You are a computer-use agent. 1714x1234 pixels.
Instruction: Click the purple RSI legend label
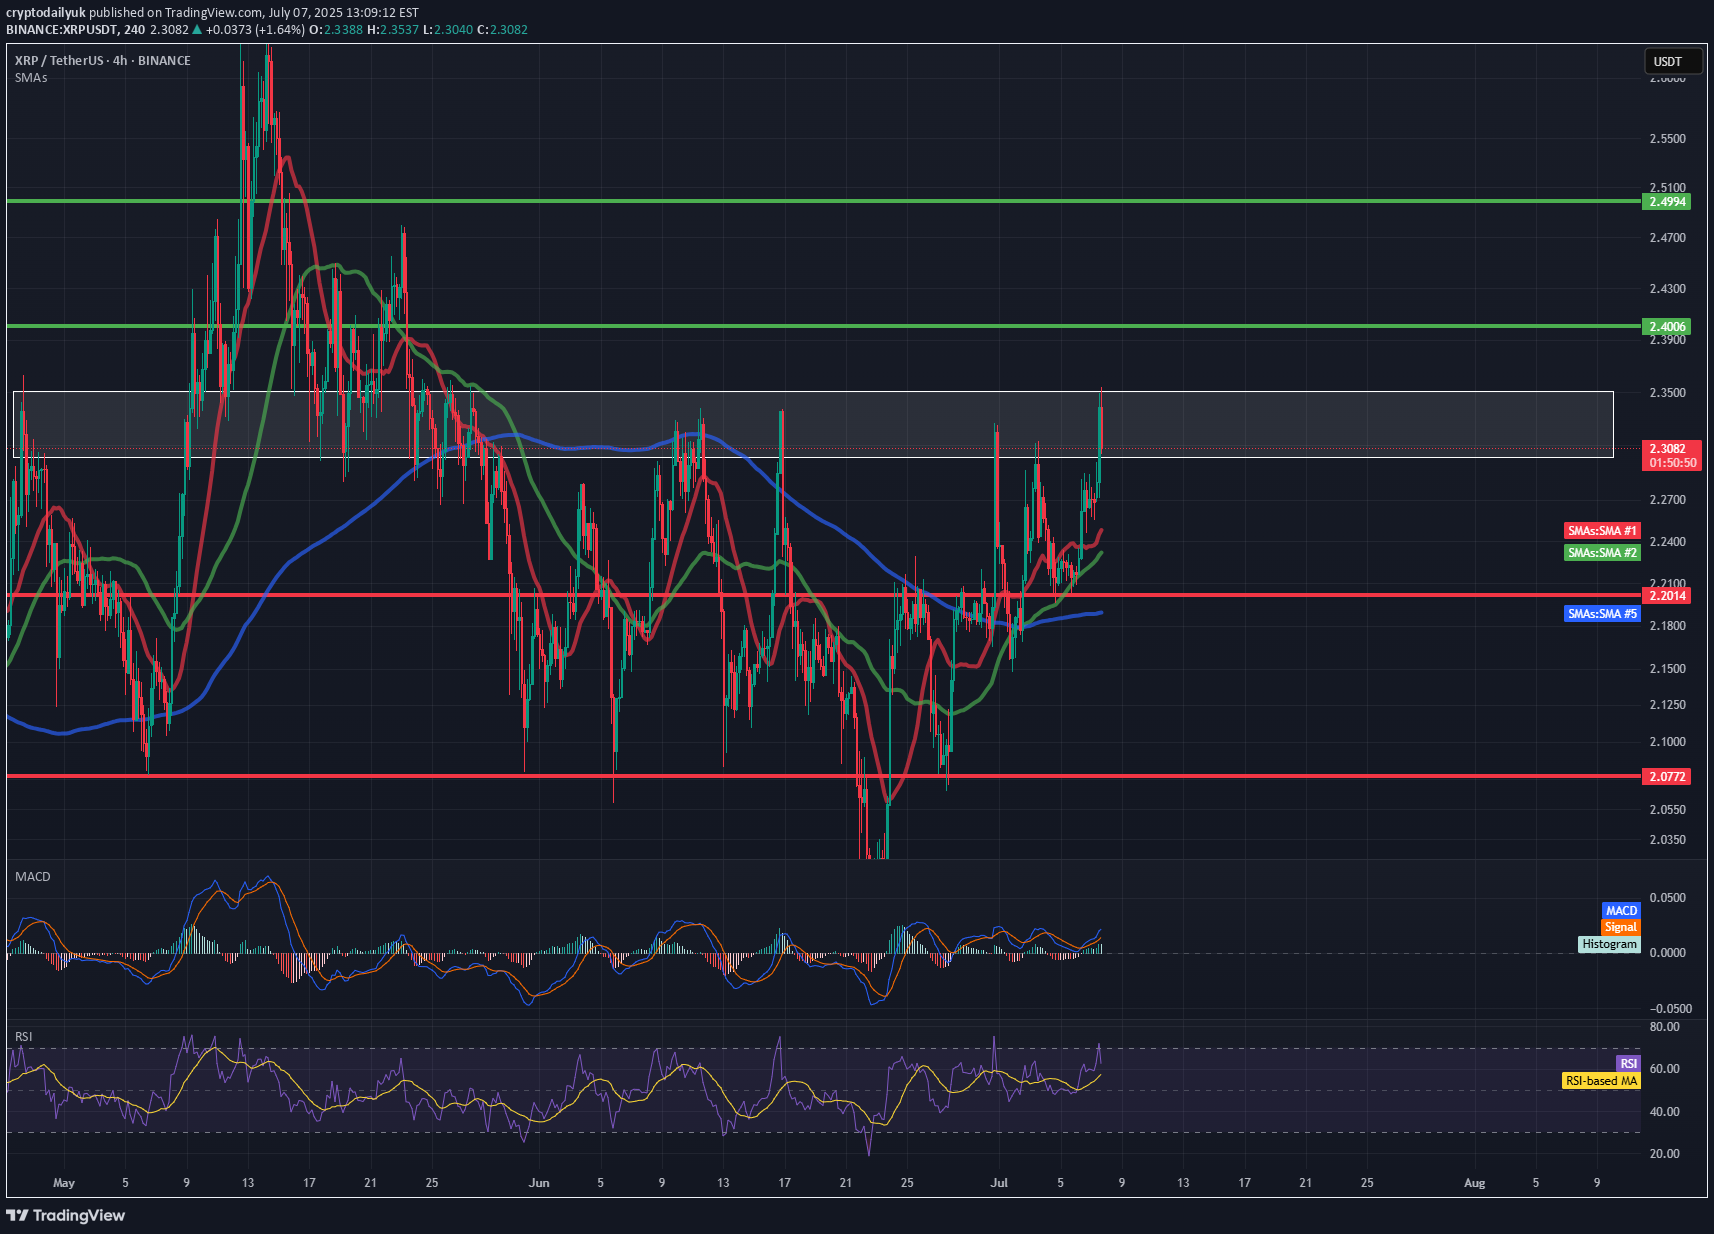[x=1628, y=1063]
